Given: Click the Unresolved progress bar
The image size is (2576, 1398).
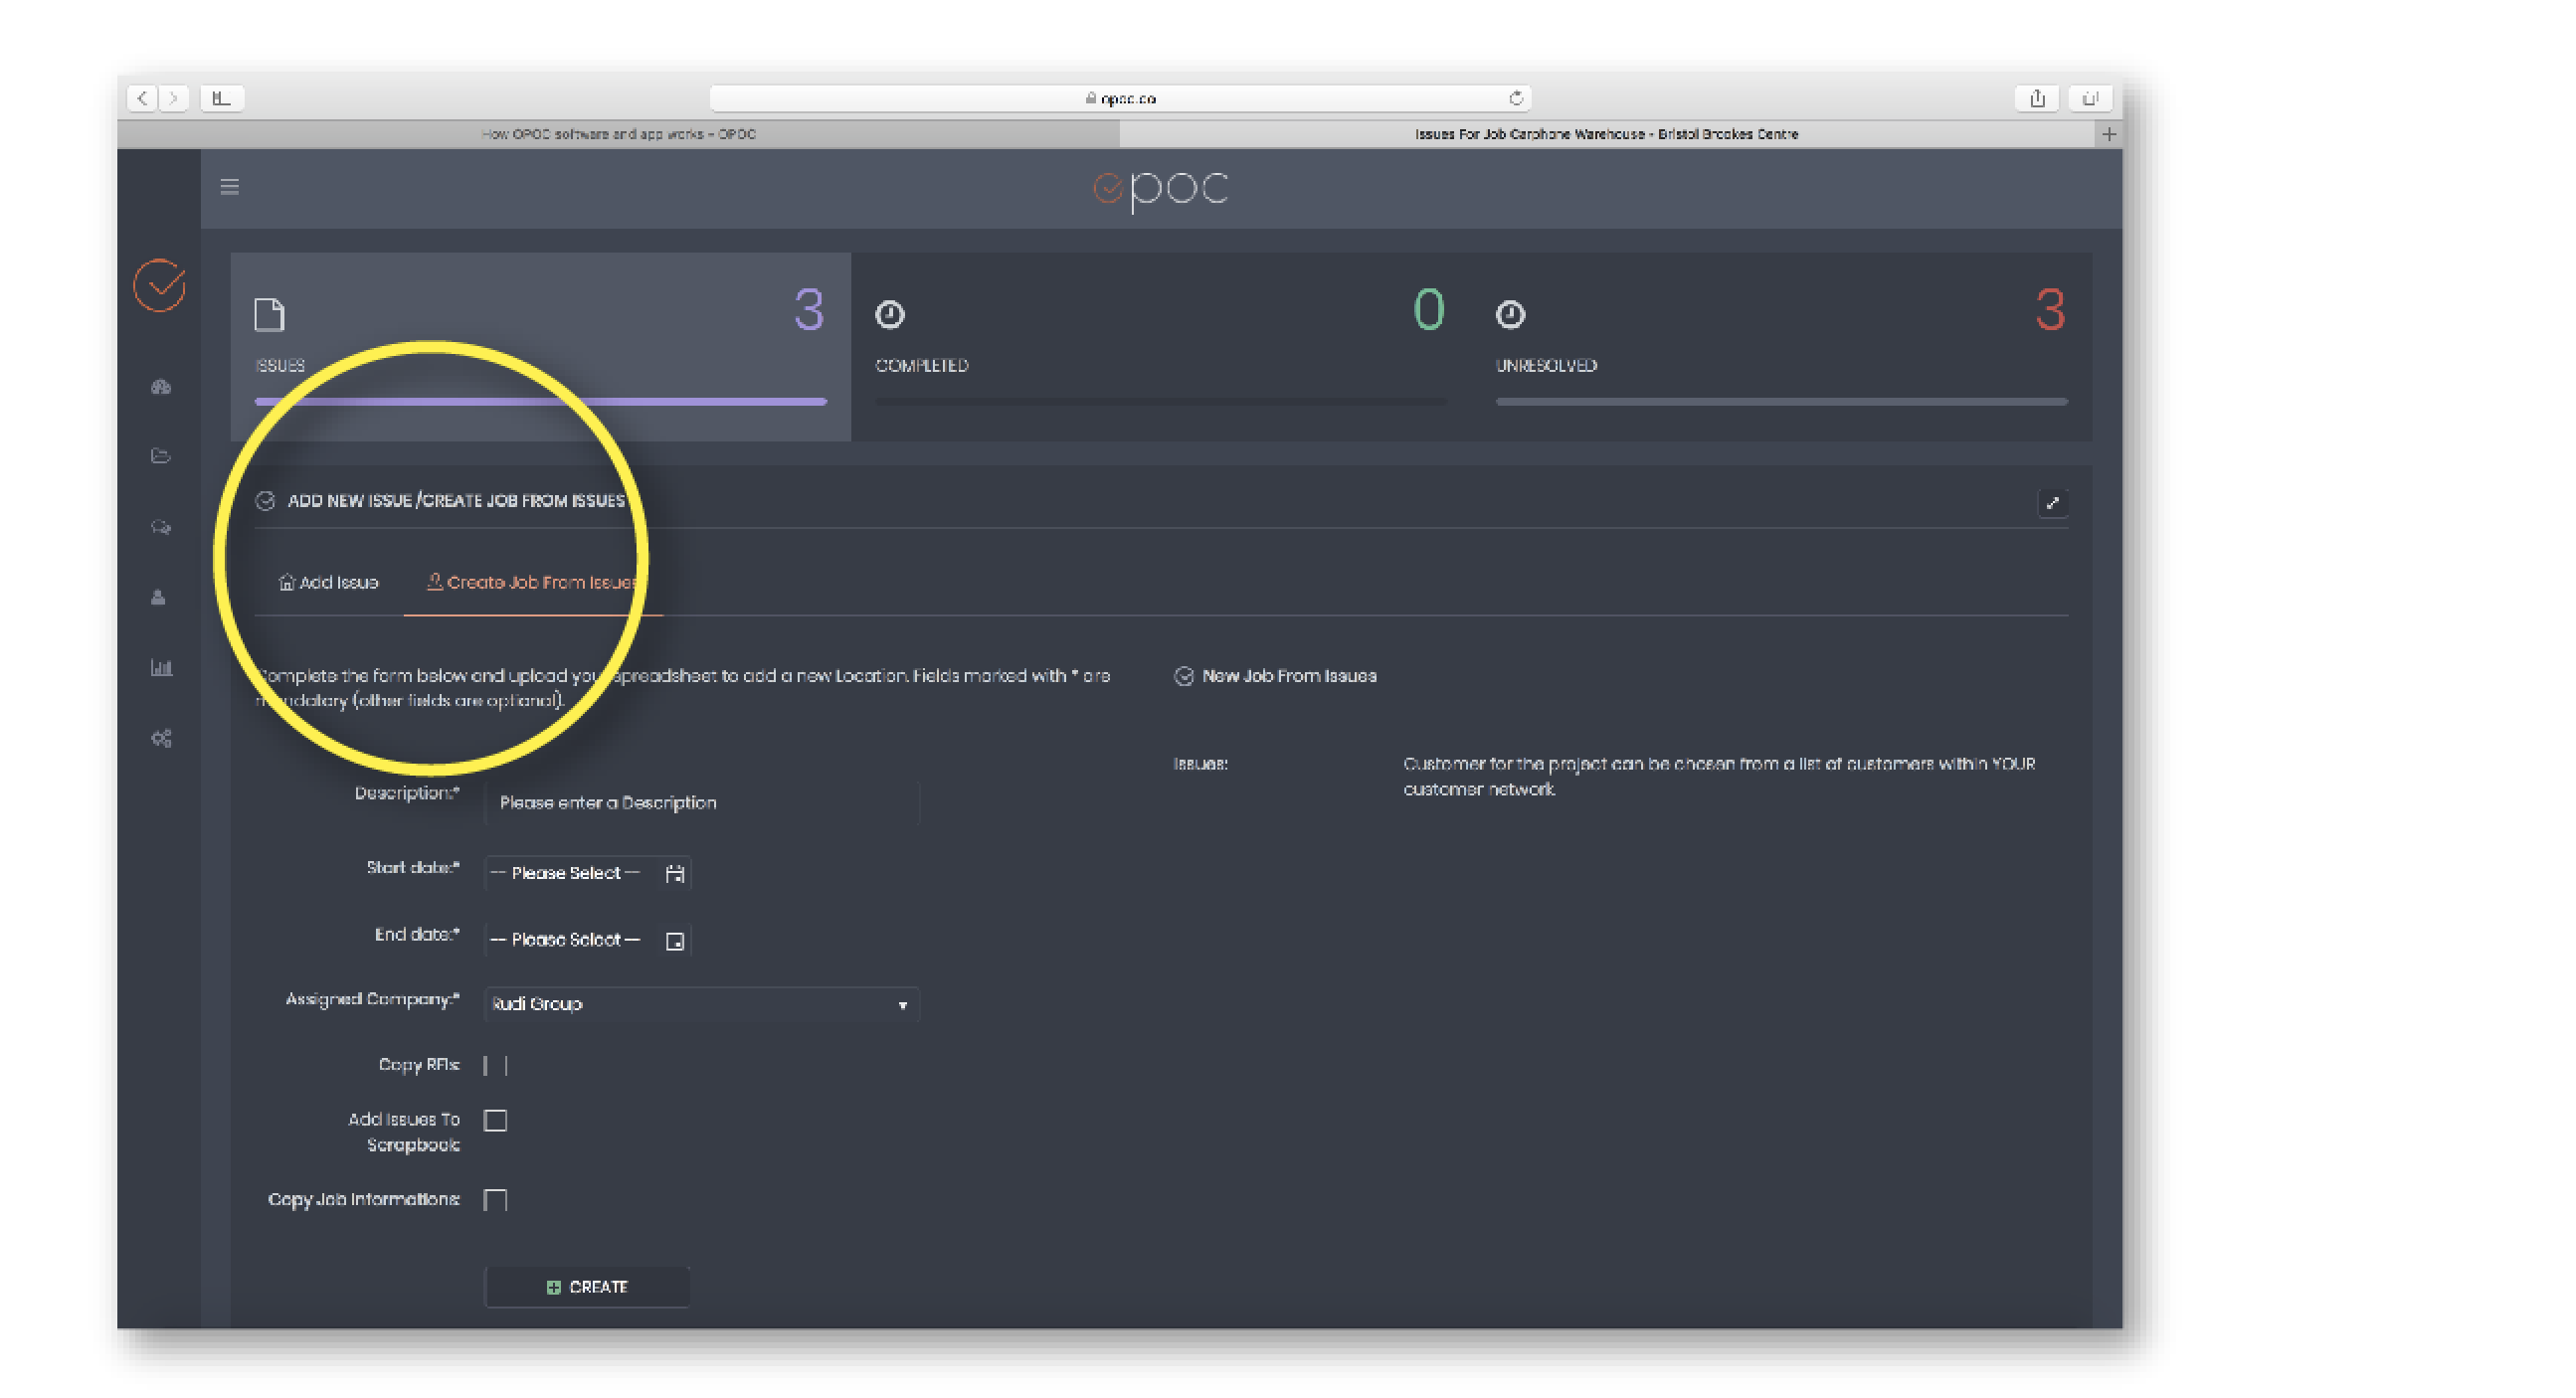Looking at the screenshot, I should (1781, 402).
